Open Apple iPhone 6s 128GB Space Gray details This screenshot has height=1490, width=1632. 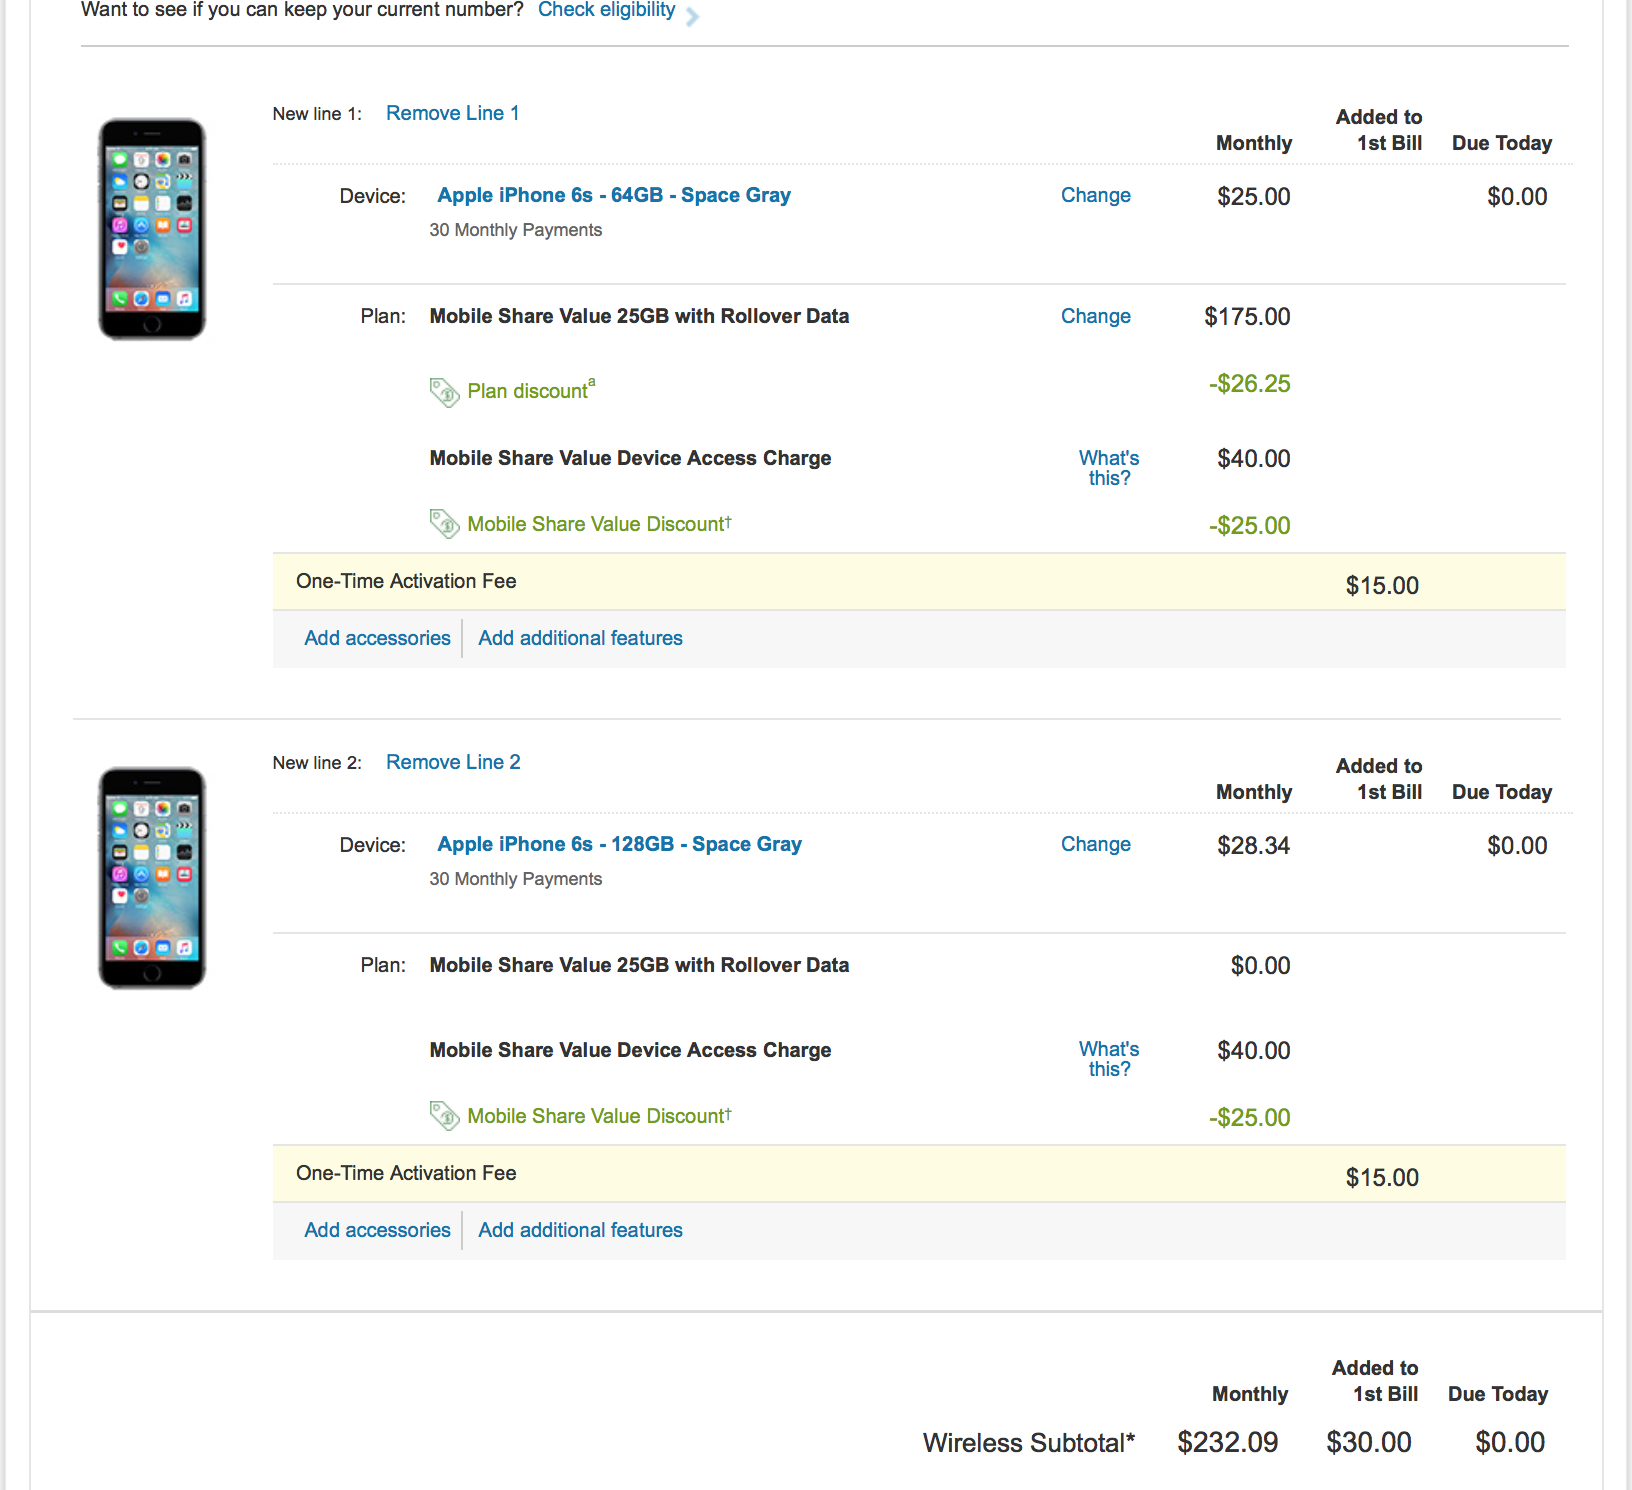[x=619, y=845]
